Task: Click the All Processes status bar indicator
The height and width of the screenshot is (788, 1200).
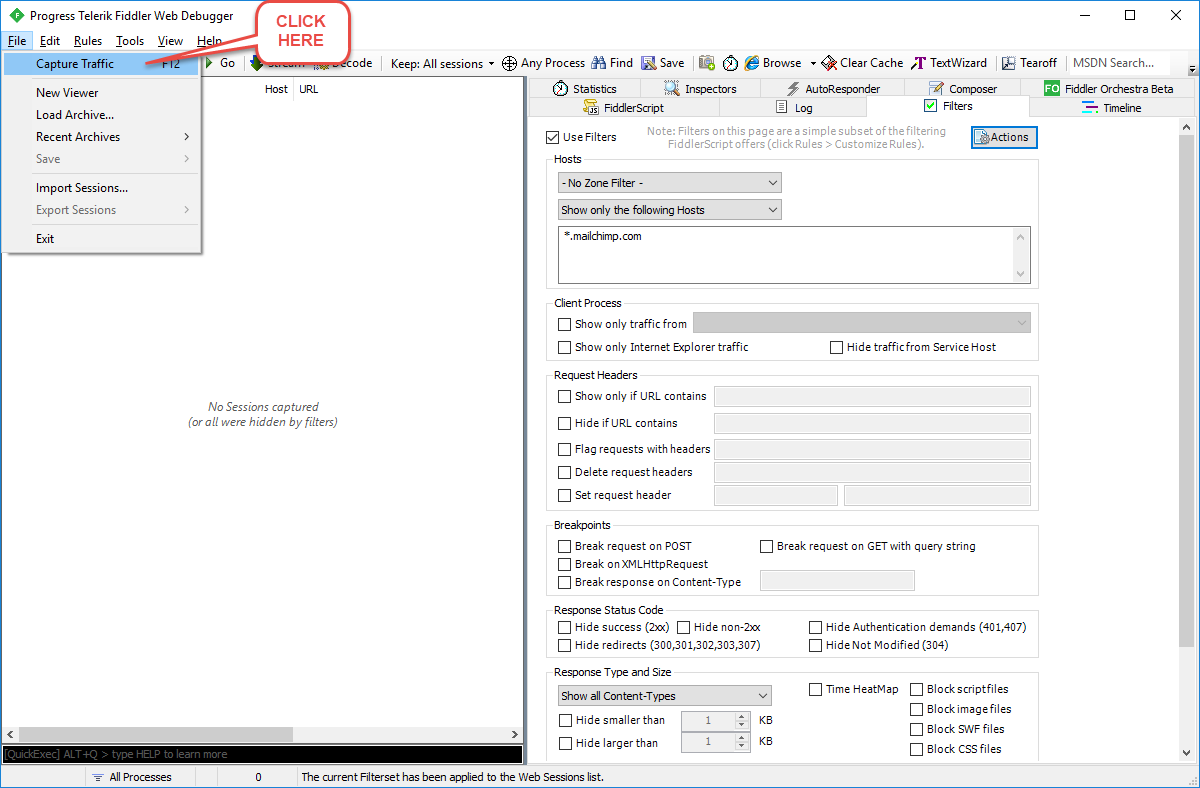Action: [x=132, y=777]
